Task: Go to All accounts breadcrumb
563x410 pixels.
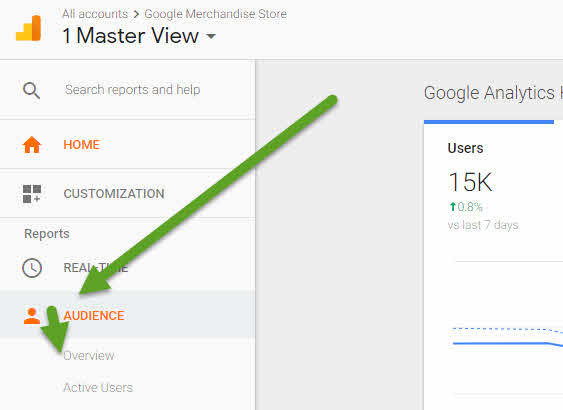Action: tap(95, 14)
